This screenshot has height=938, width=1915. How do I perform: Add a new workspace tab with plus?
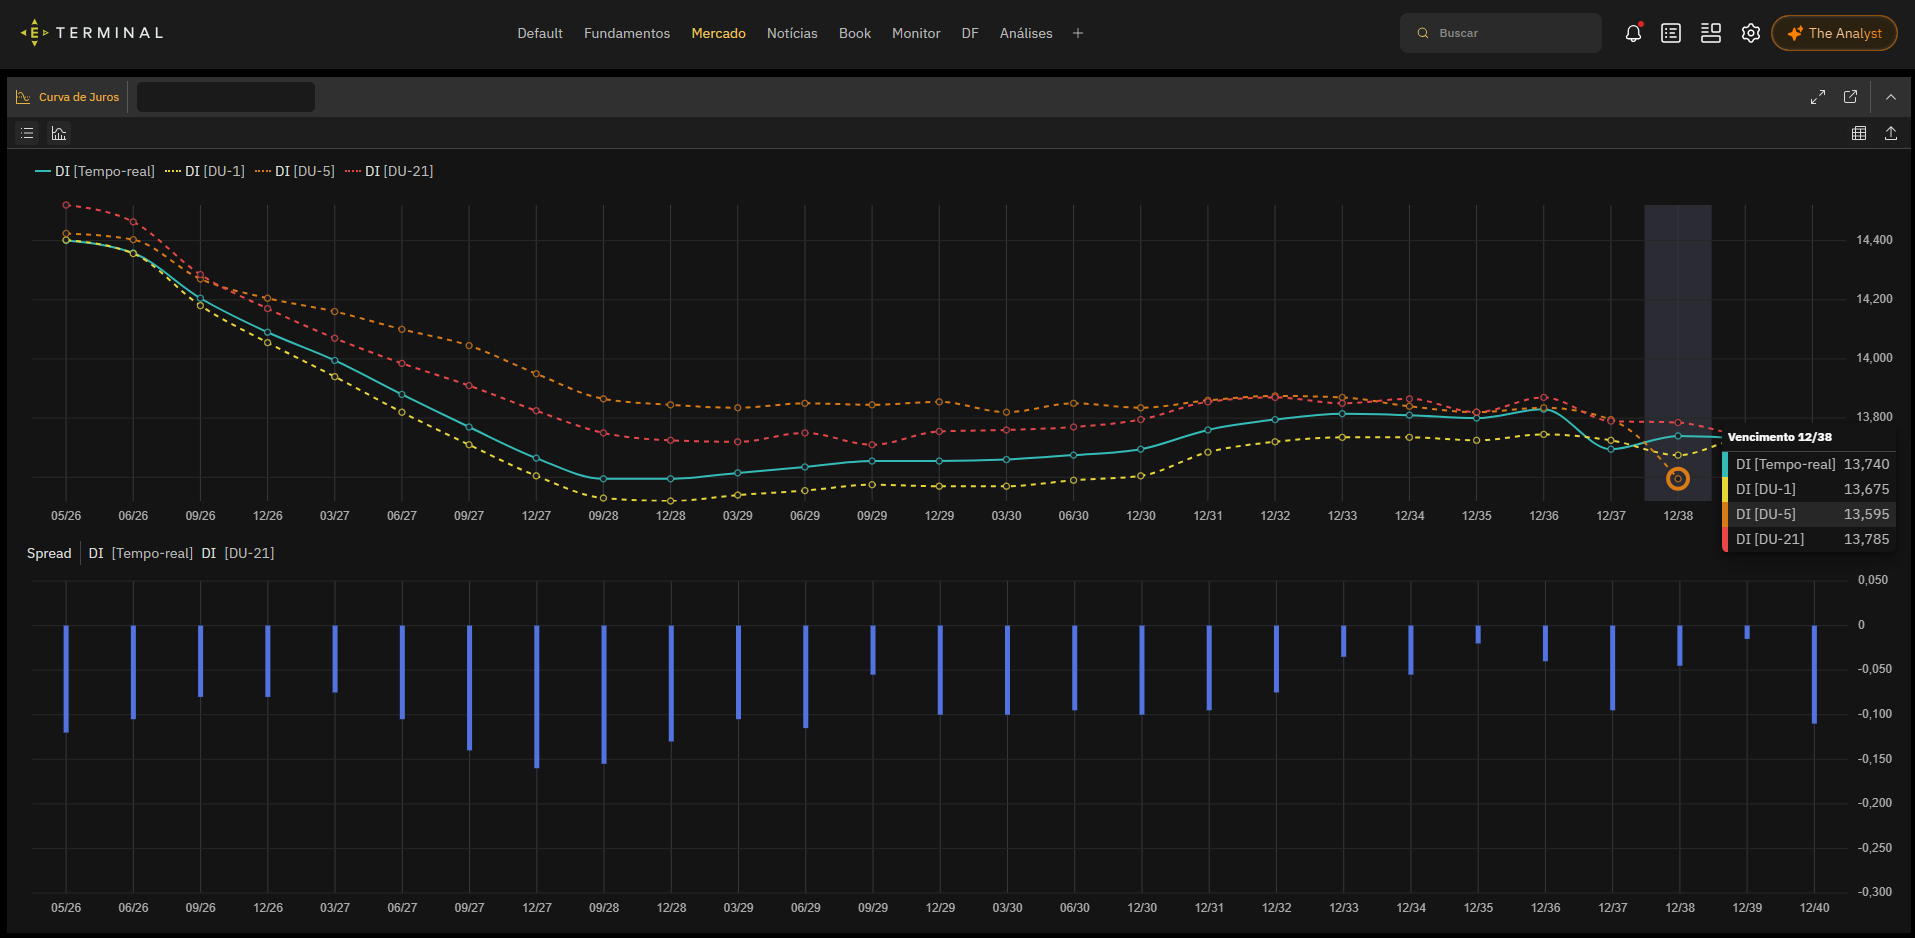1078,33
